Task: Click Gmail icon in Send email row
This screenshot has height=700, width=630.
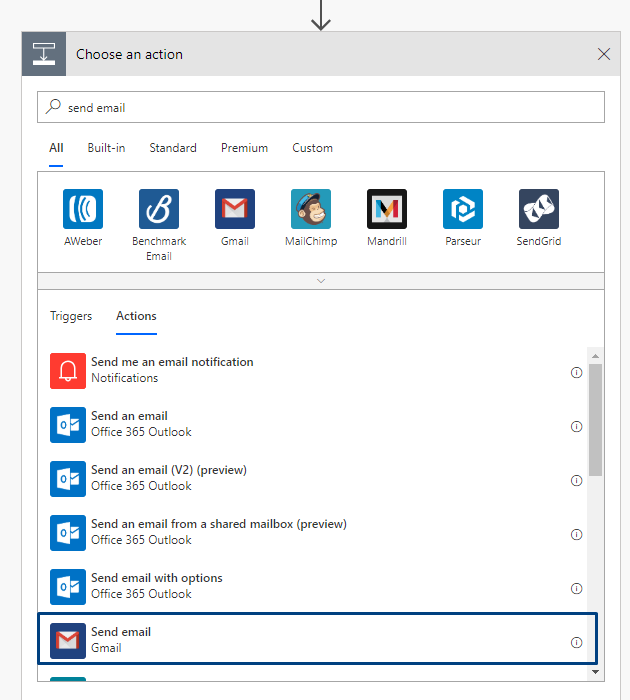Action: pyautogui.click(x=68, y=641)
